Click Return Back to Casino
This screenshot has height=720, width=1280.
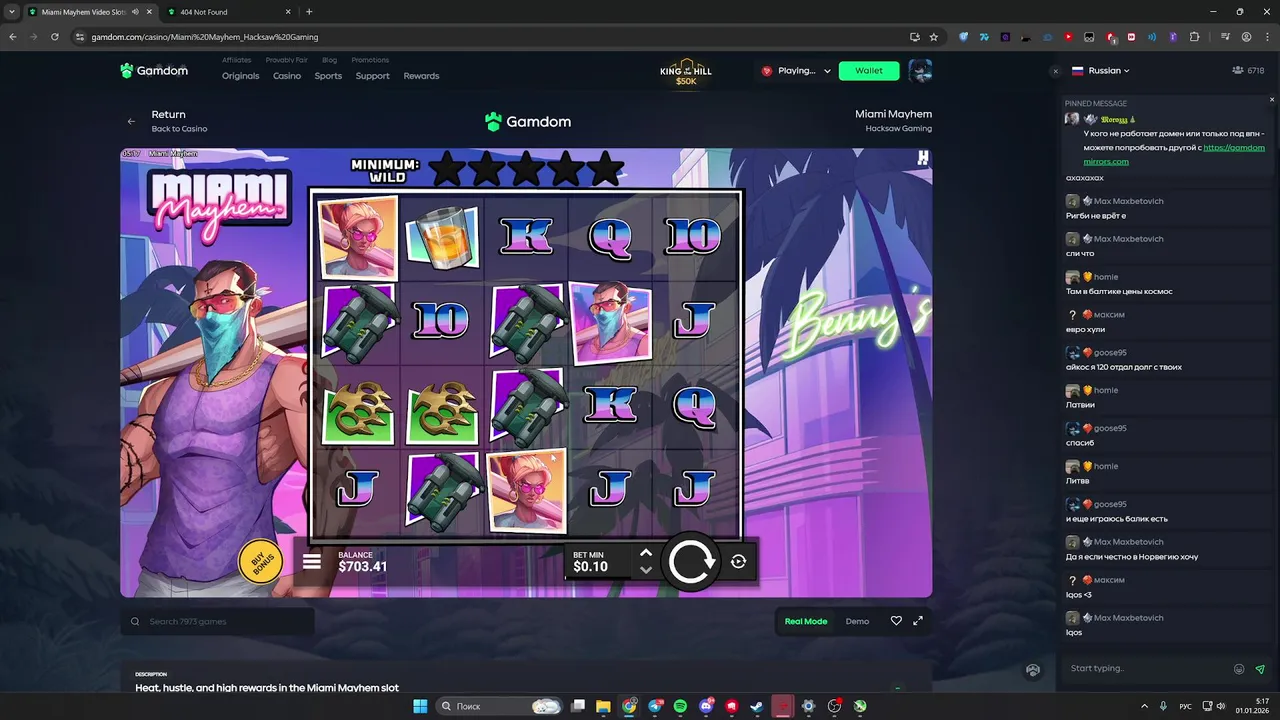[179, 121]
